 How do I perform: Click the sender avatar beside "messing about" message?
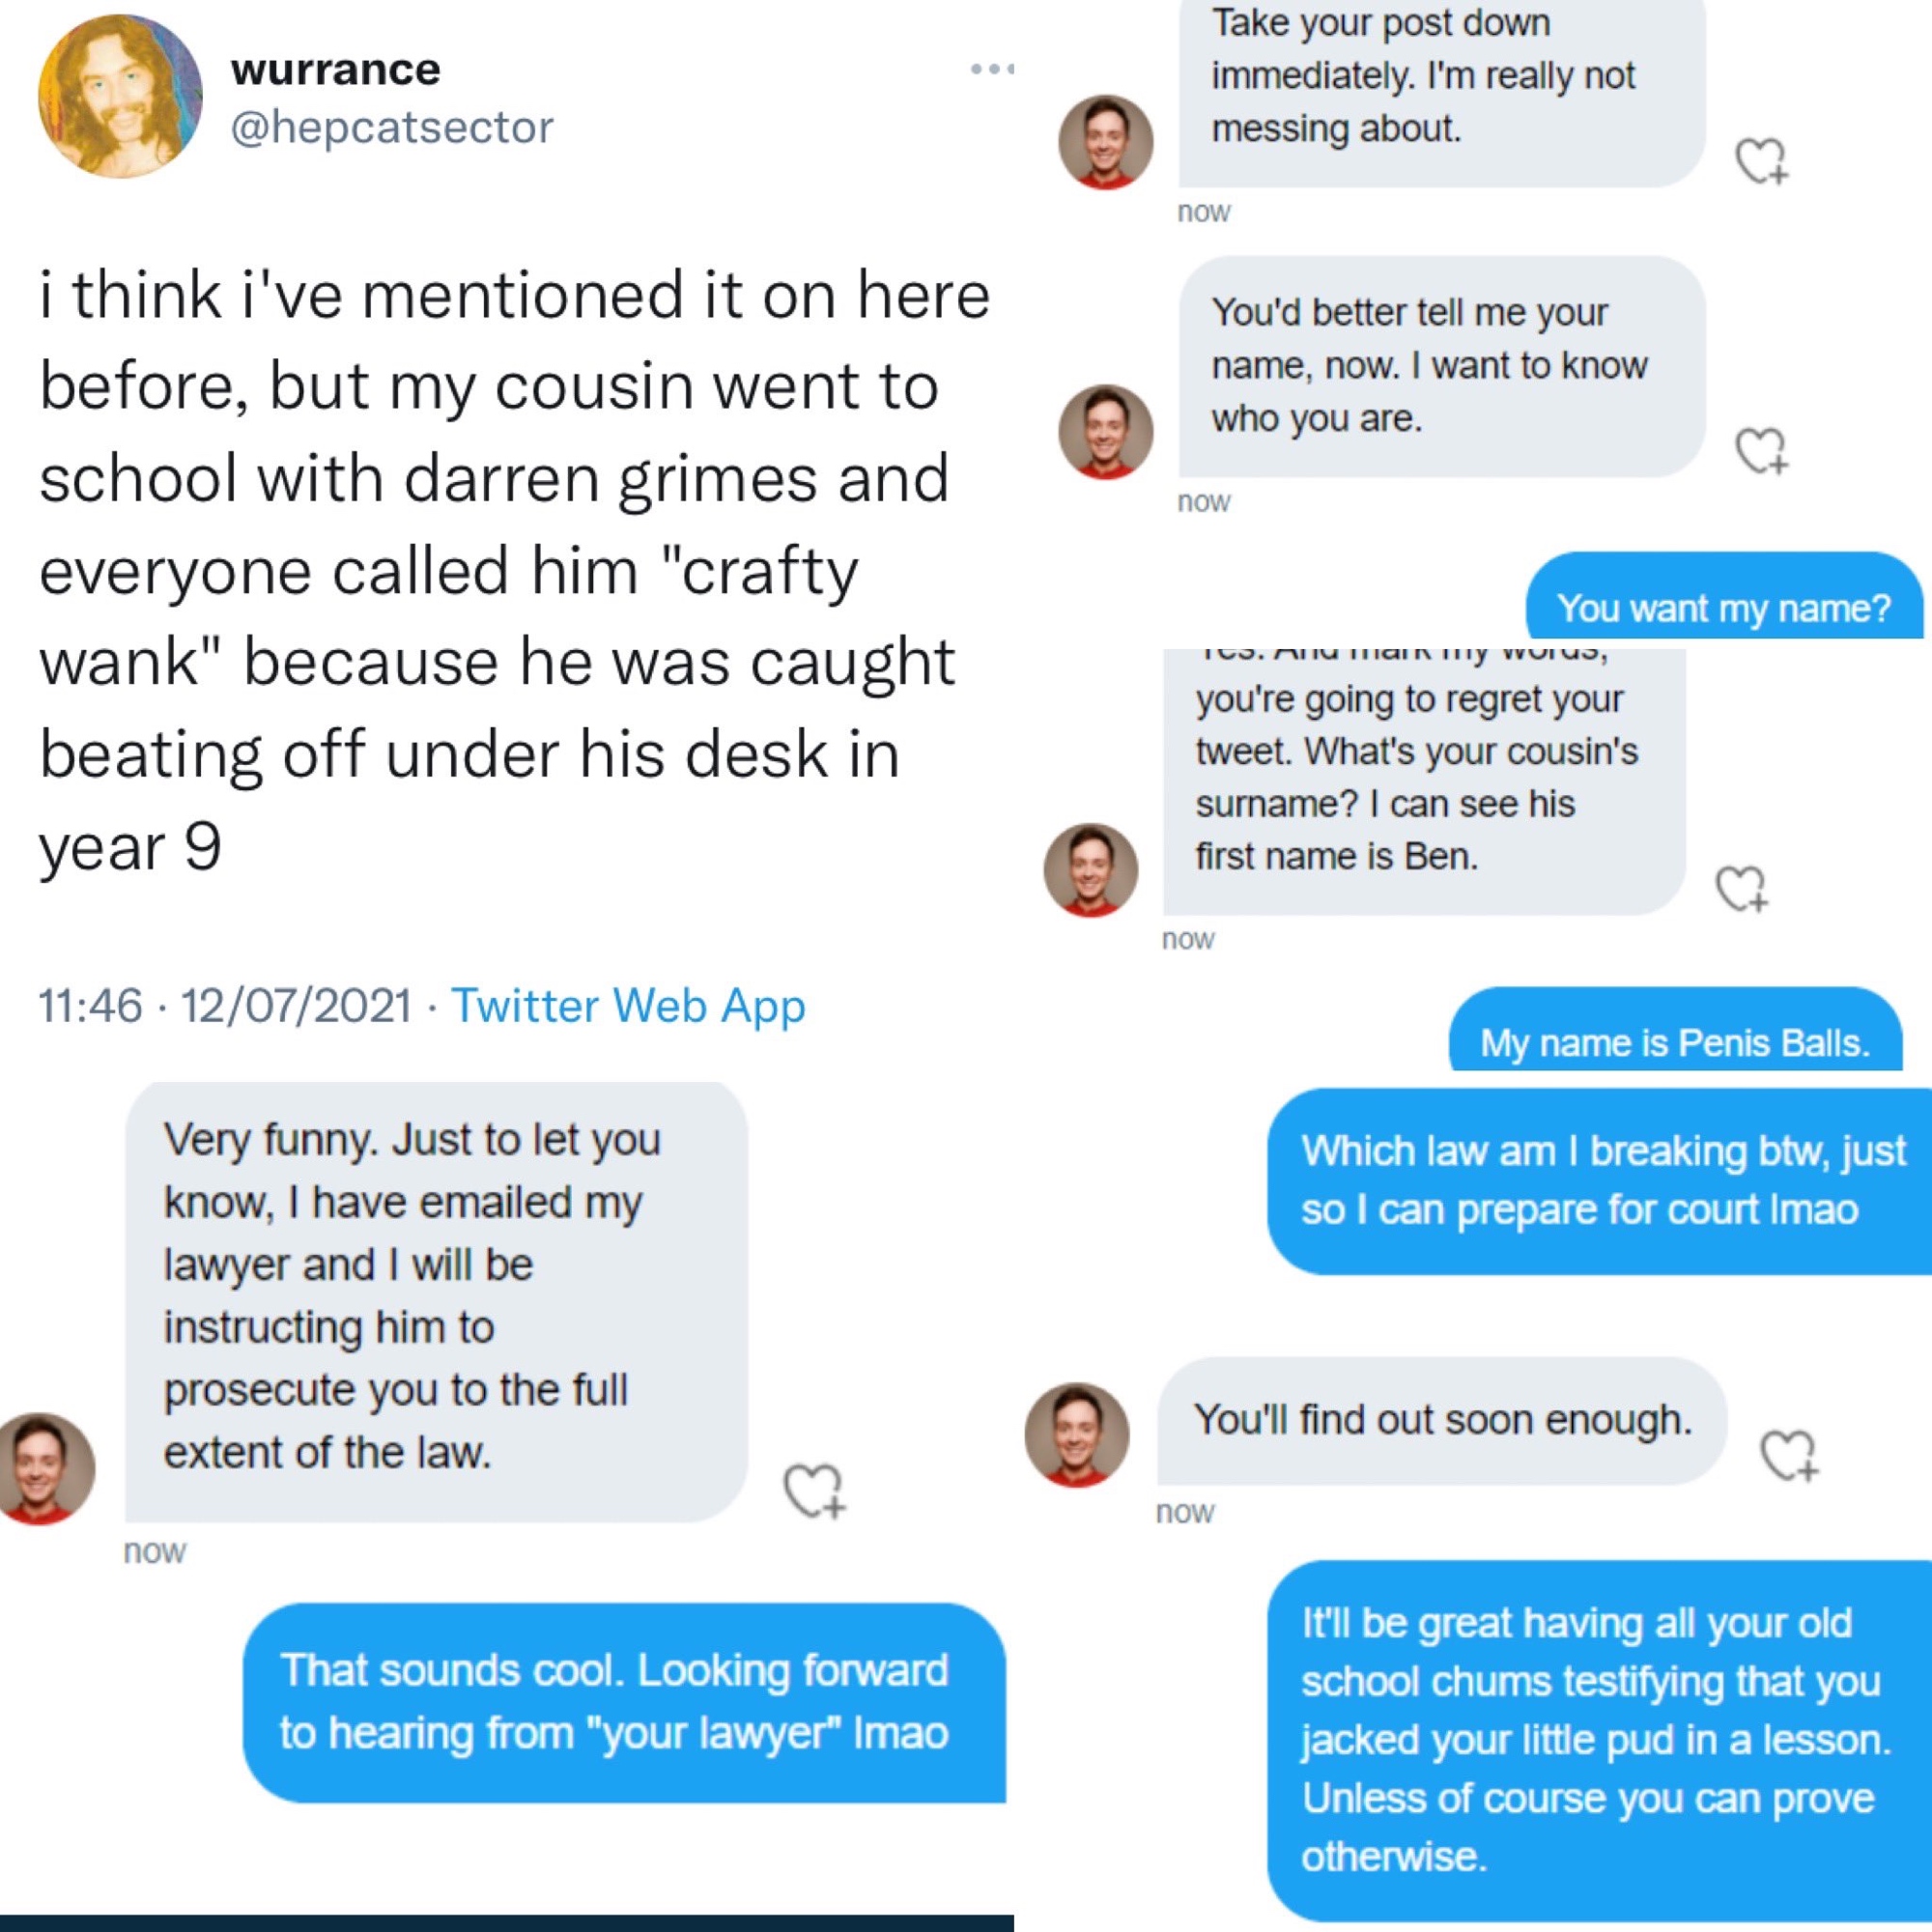[x=1105, y=142]
